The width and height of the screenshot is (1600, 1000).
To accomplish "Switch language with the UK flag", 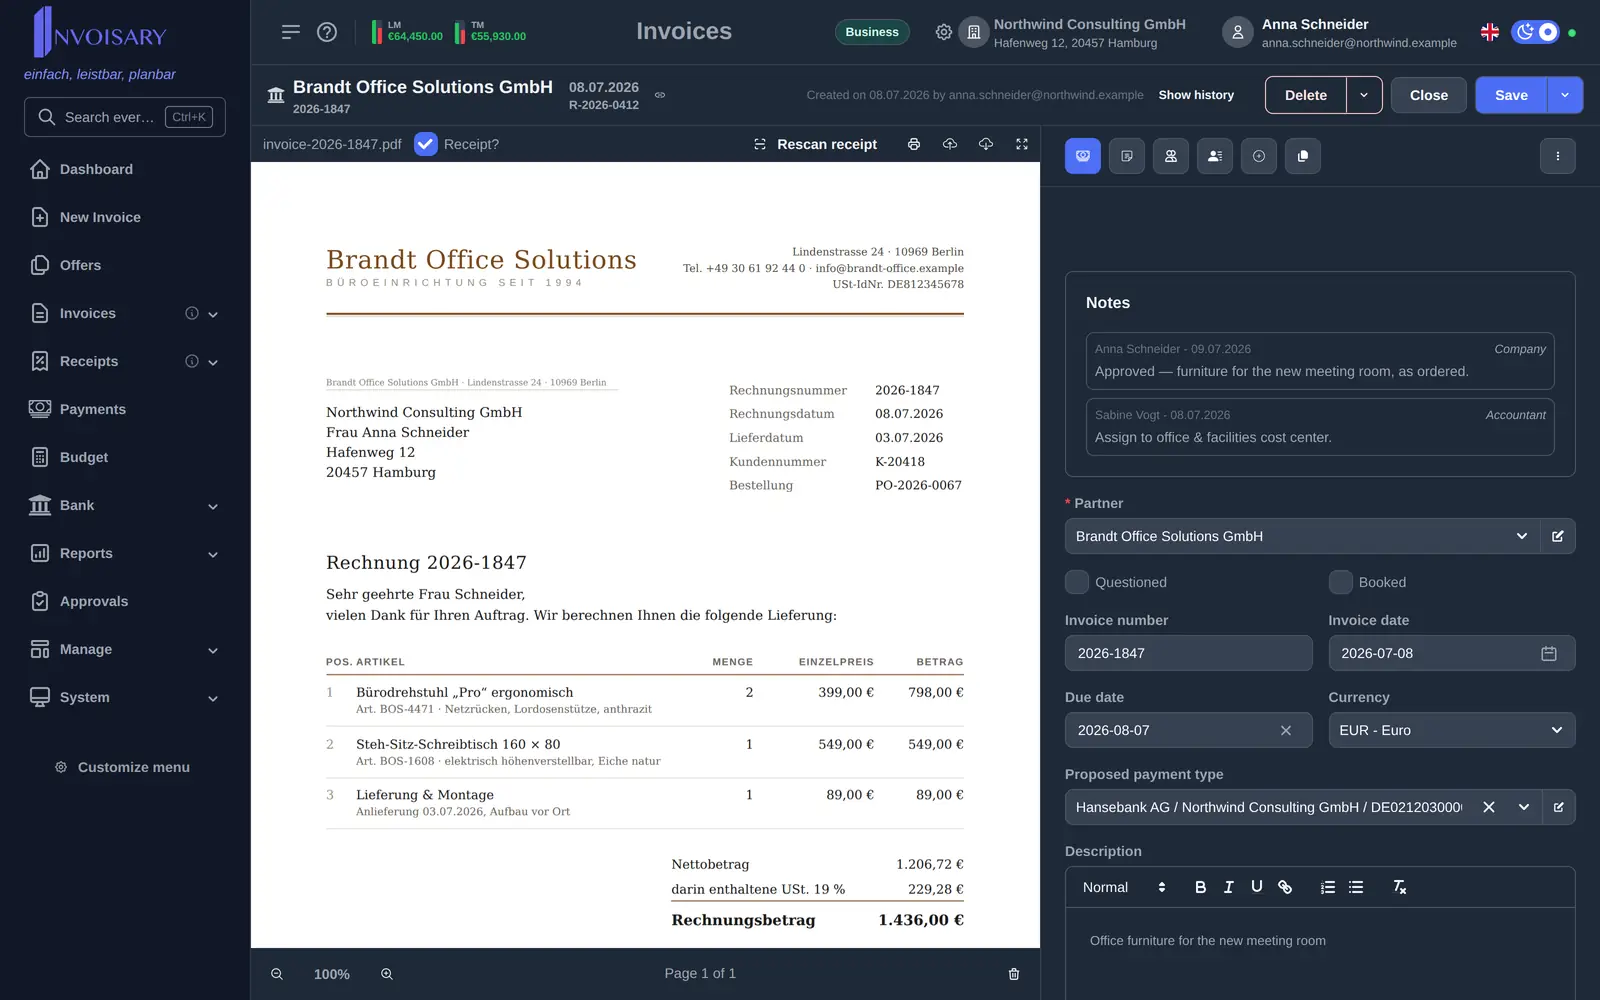I will (x=1490, y=32).
